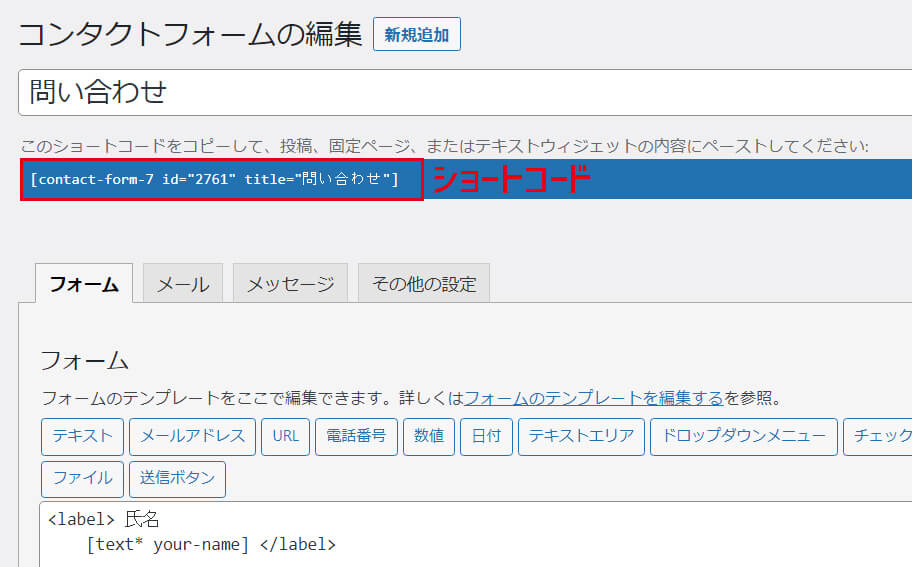The image size is (912, 567).
Task: Insert a URL tag
Action: click(x=286, y=436)
